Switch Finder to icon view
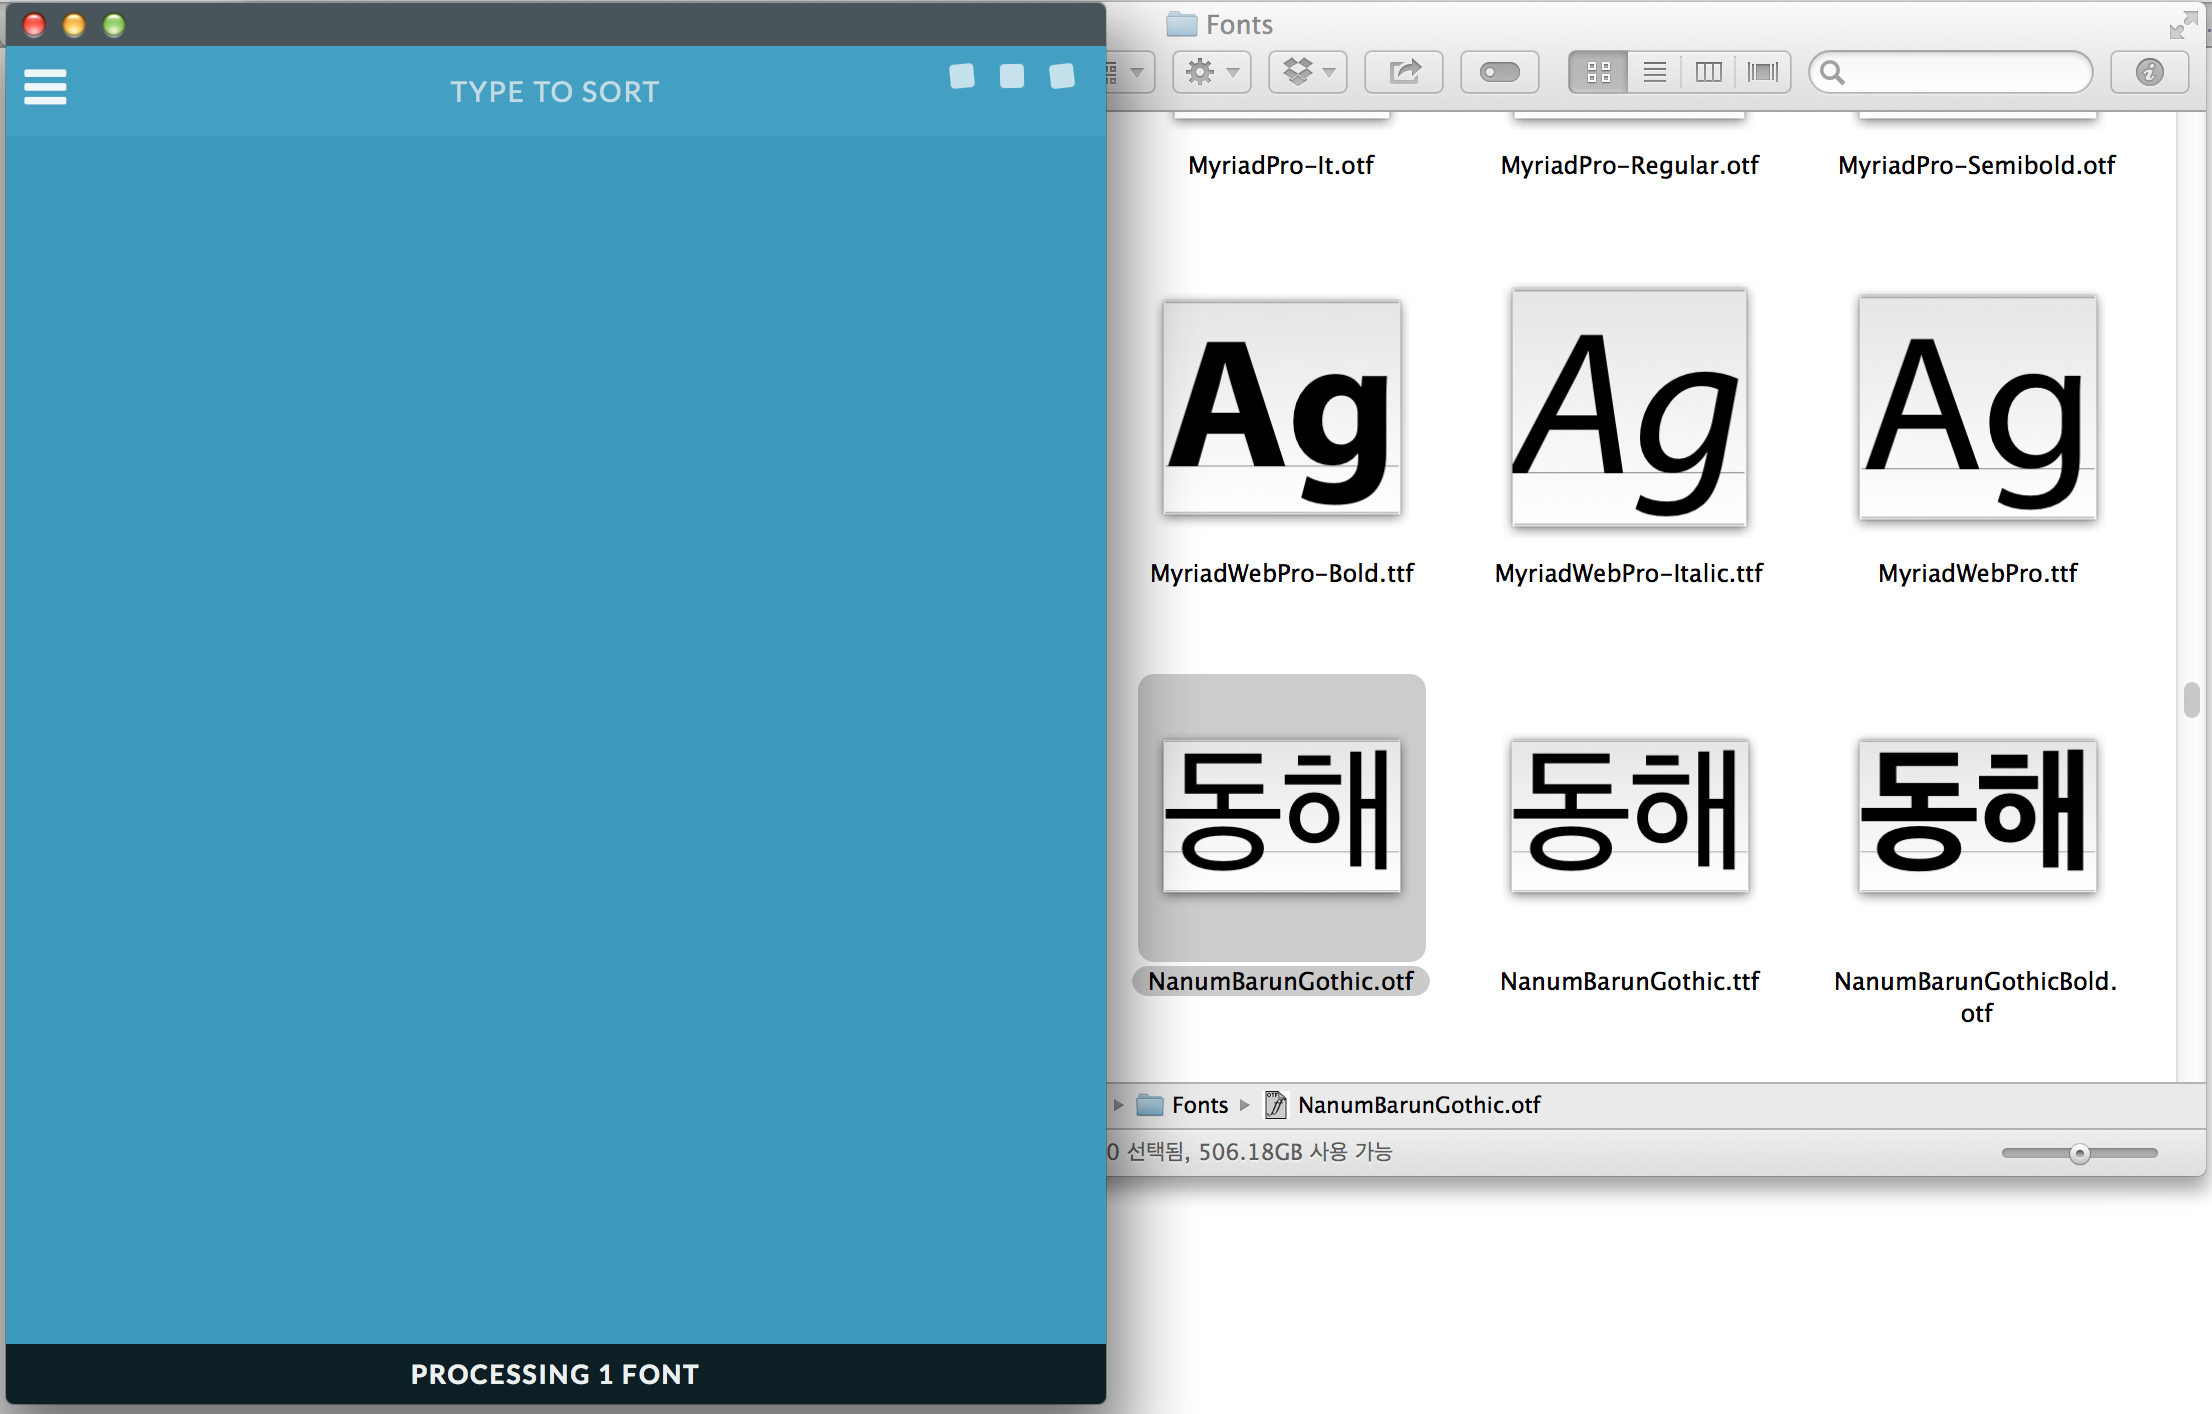 pos(1598,72)
